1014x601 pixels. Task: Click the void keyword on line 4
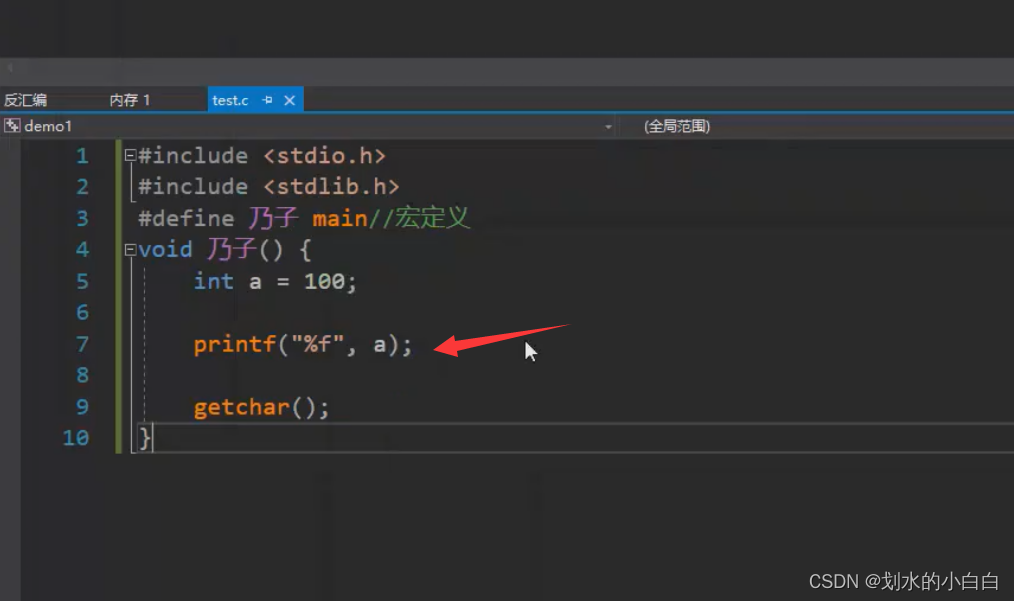[165, 250]
